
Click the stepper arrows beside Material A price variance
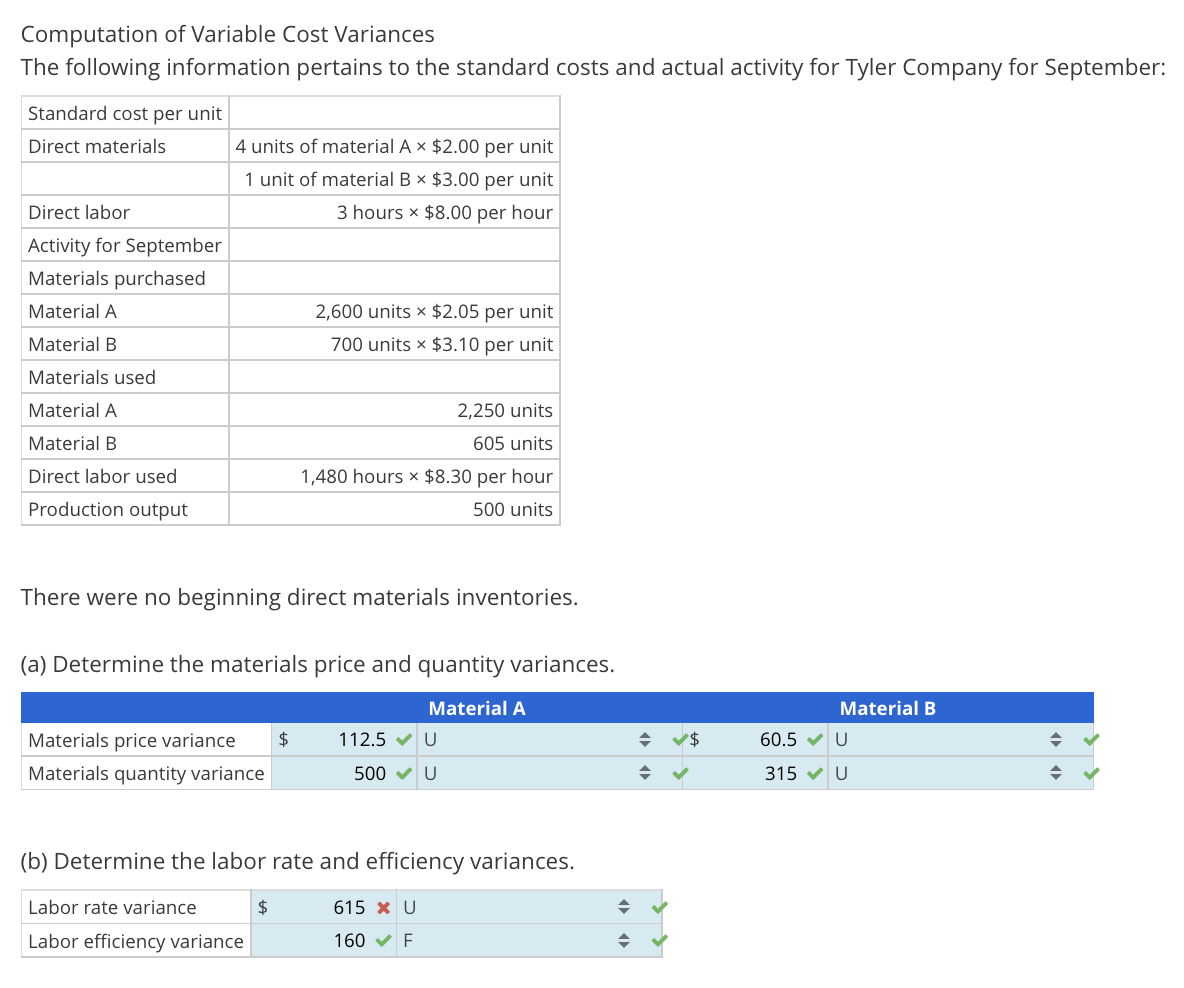click(x=645, y=739)
